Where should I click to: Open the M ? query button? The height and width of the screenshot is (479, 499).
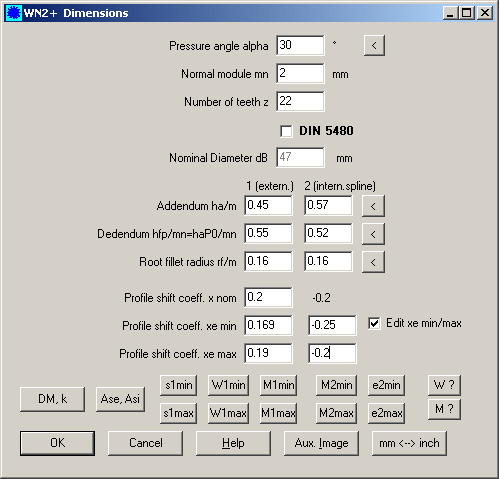[x=444, y=409]
